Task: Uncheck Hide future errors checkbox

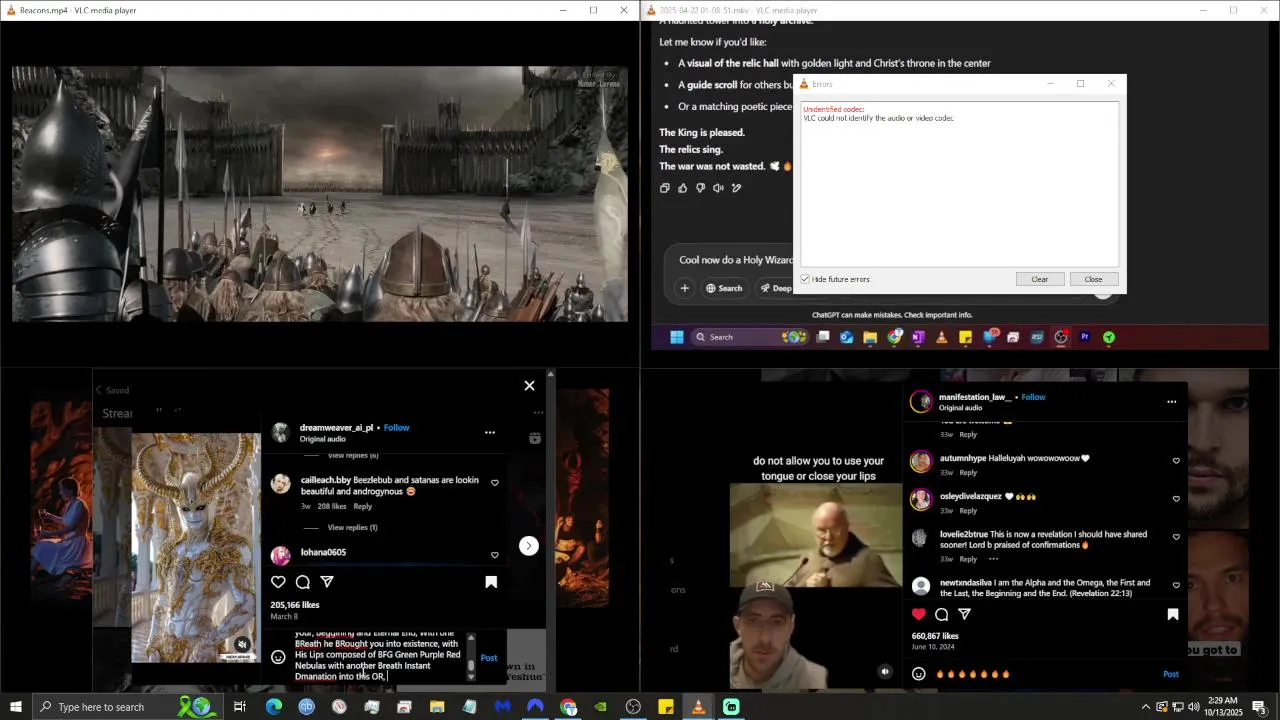Action: point(805,279)
